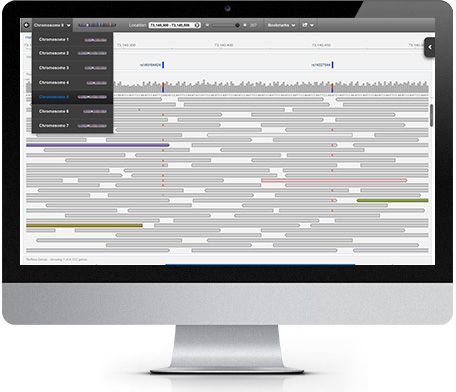Expand the side panel with arrow tab
Viewport: 456px width, 392px height.
[x=430, y=47]
